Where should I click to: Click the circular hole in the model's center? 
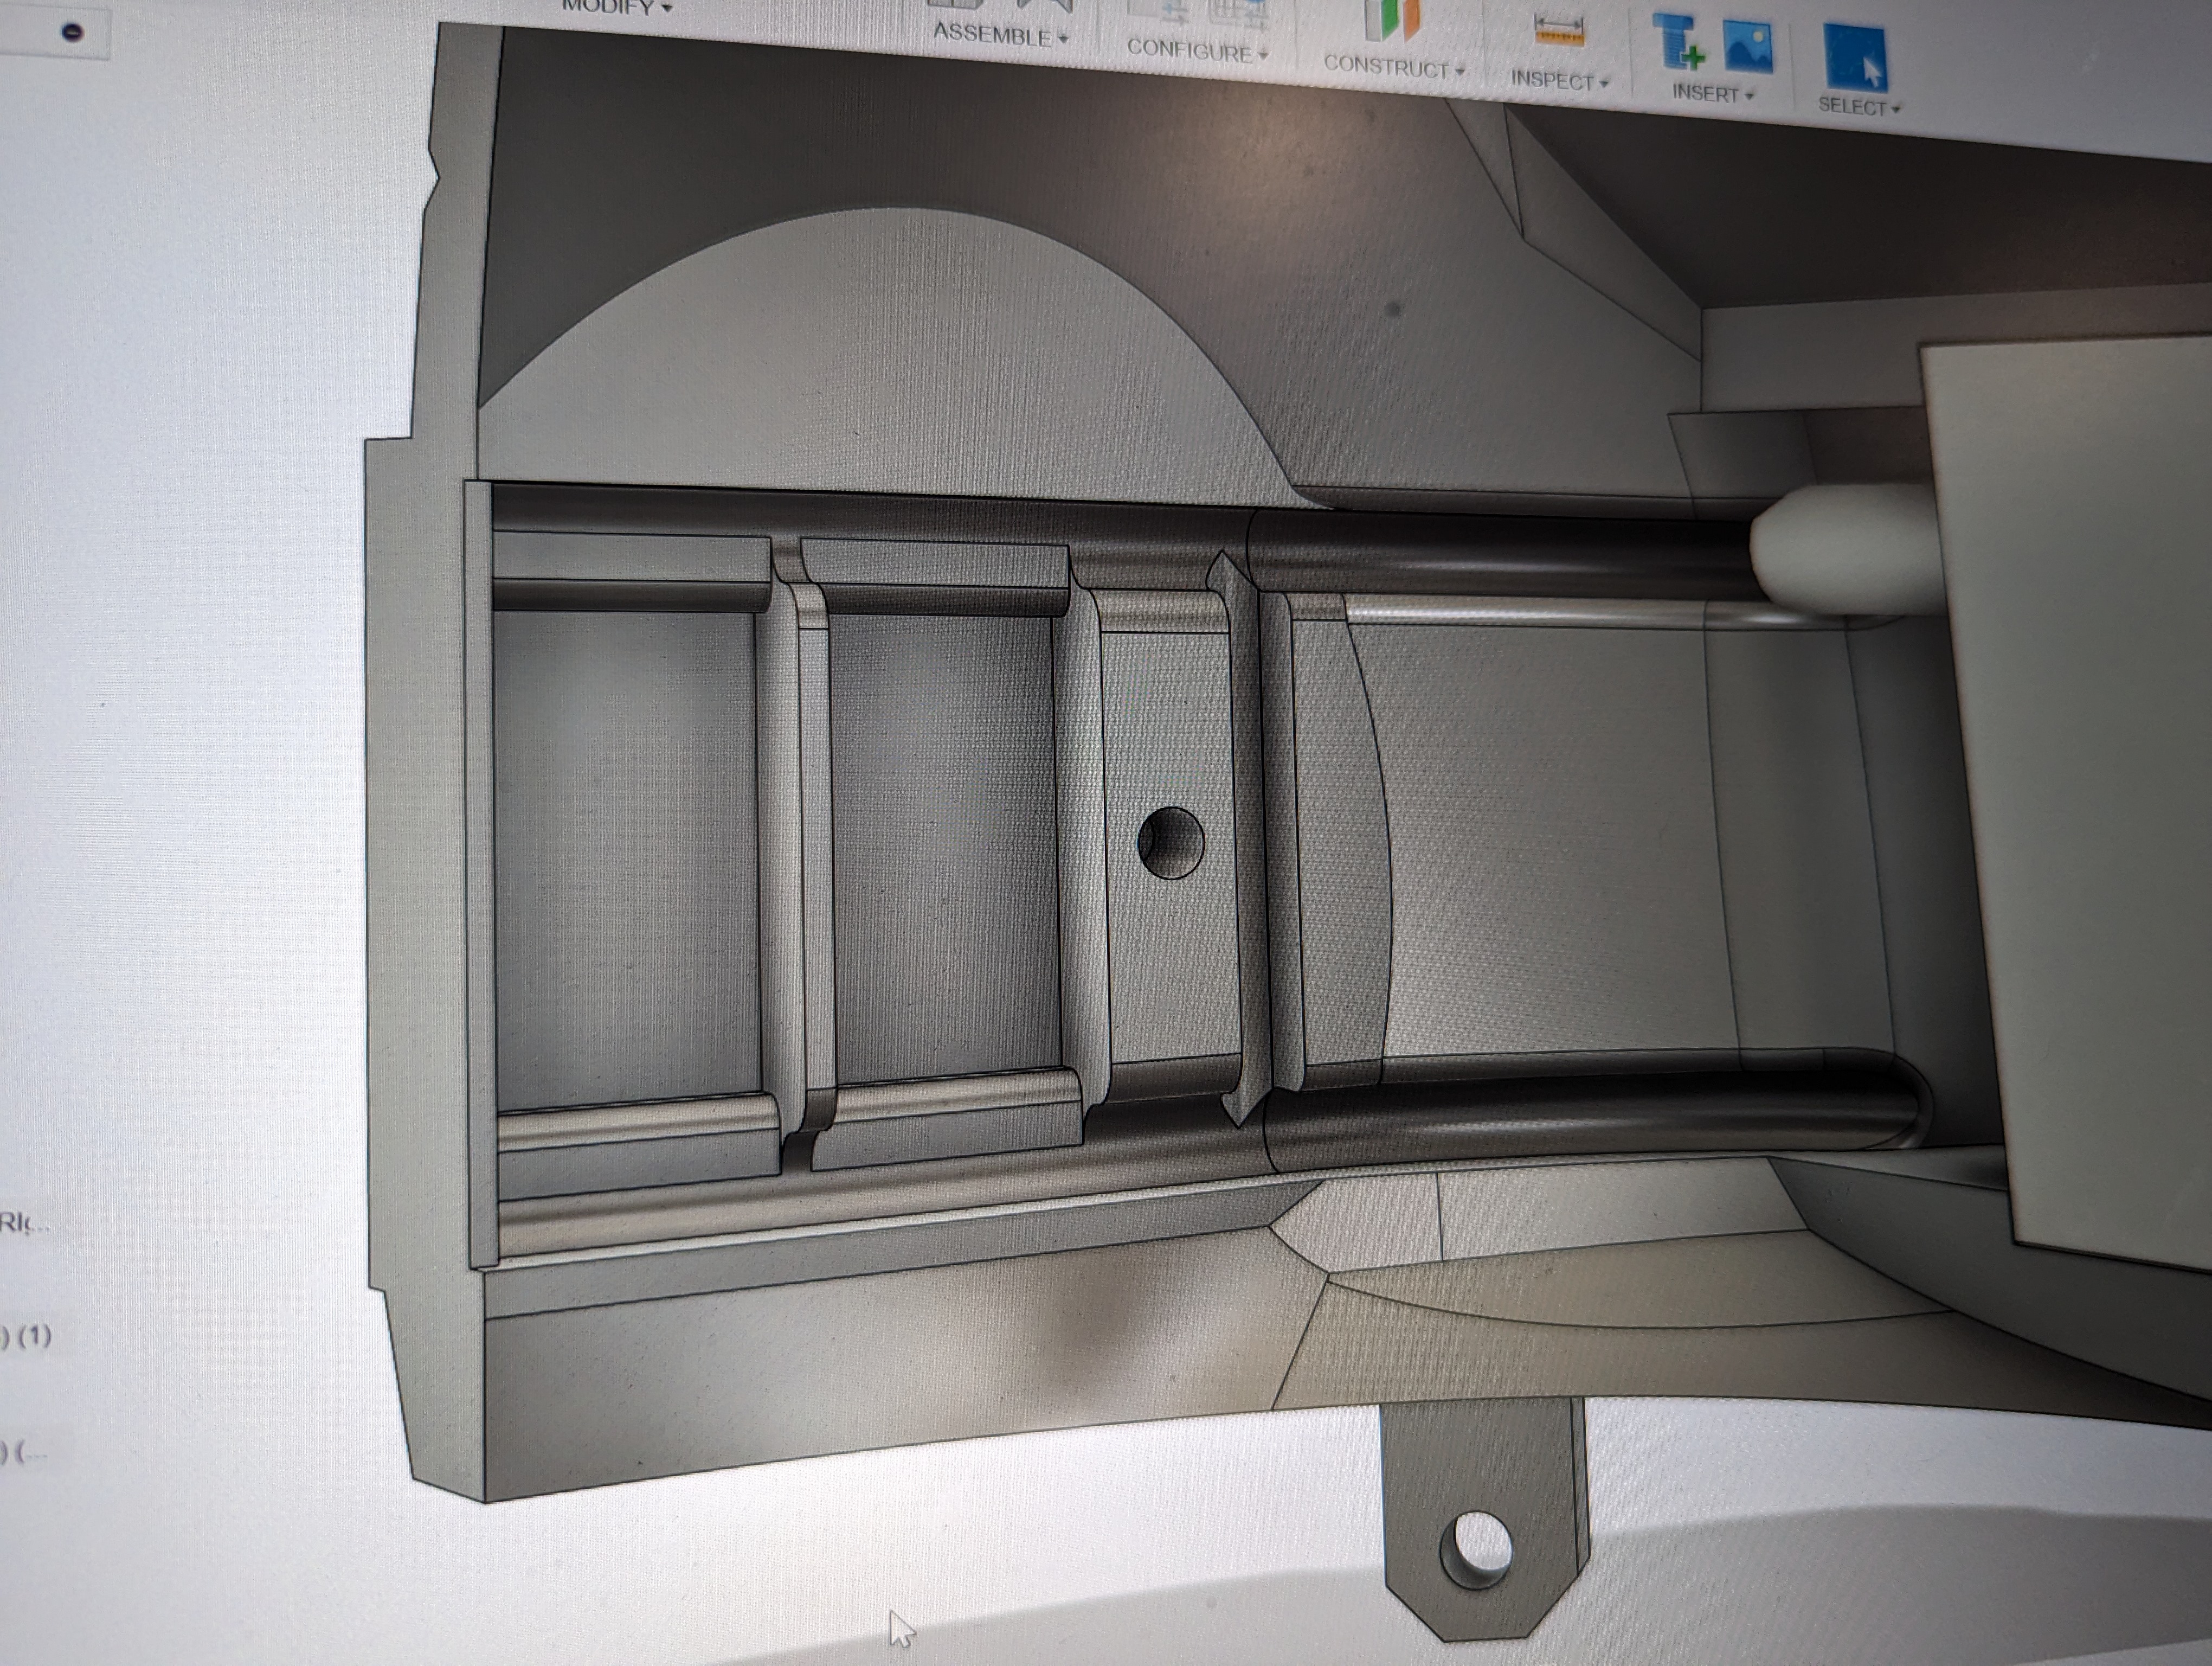tap(1170, 842)
